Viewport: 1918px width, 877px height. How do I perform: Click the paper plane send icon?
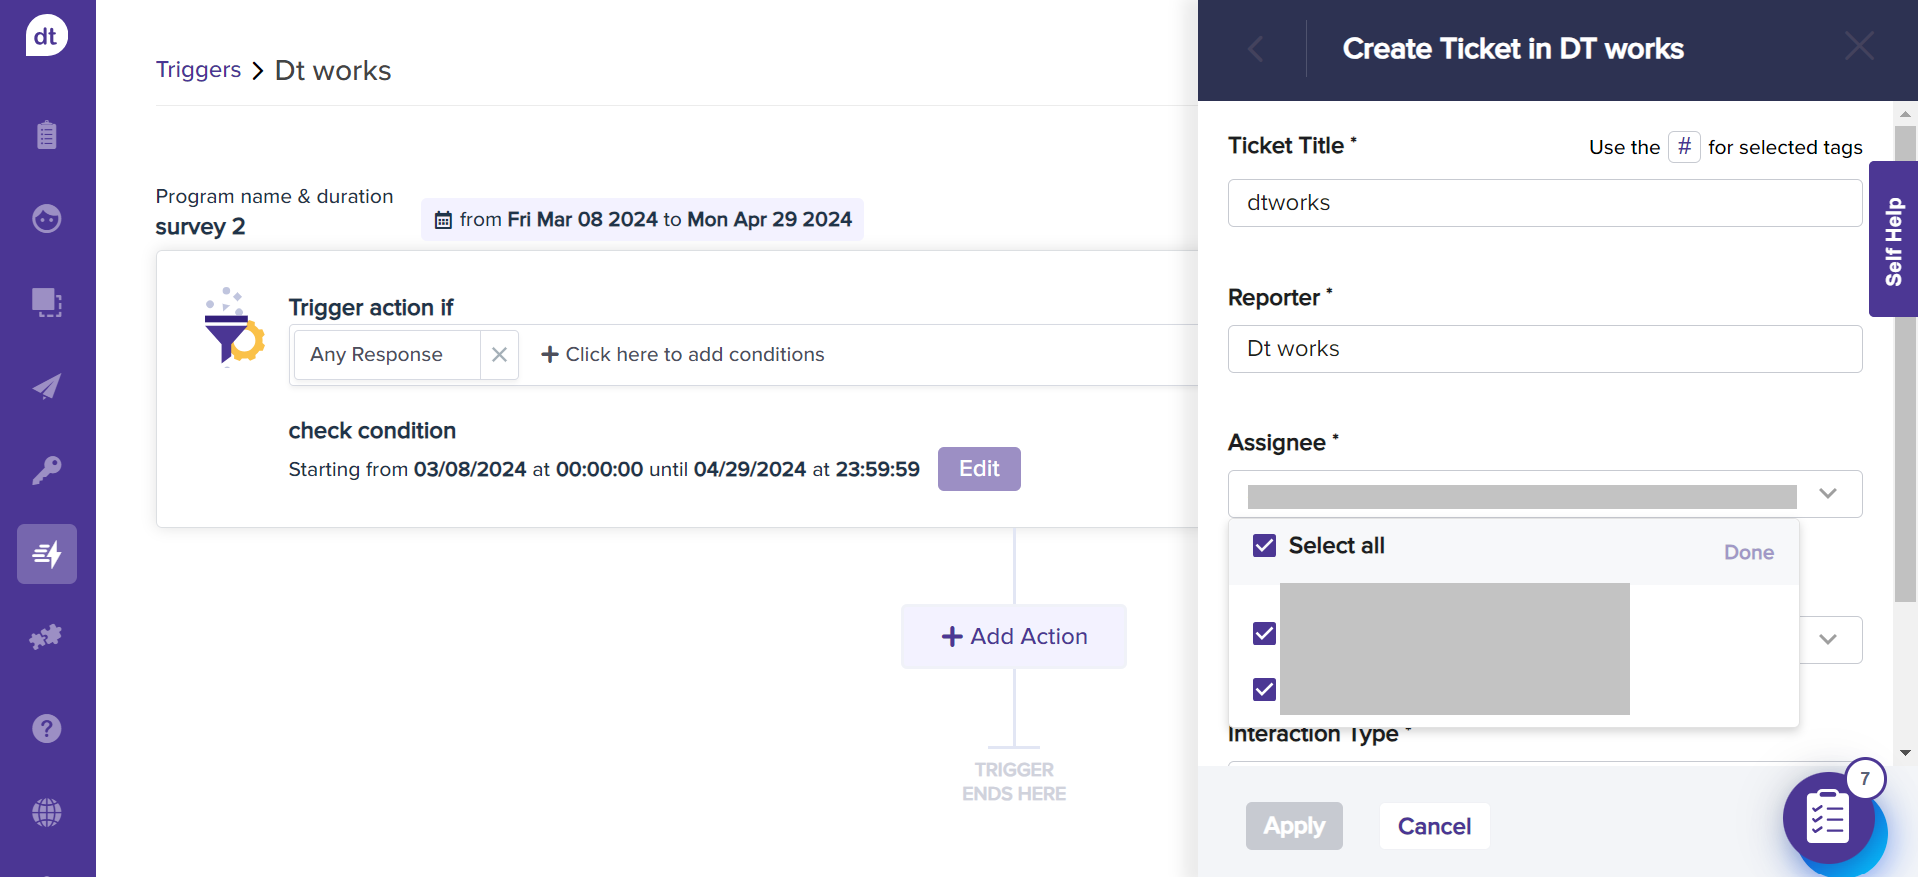tap(47, 387)
